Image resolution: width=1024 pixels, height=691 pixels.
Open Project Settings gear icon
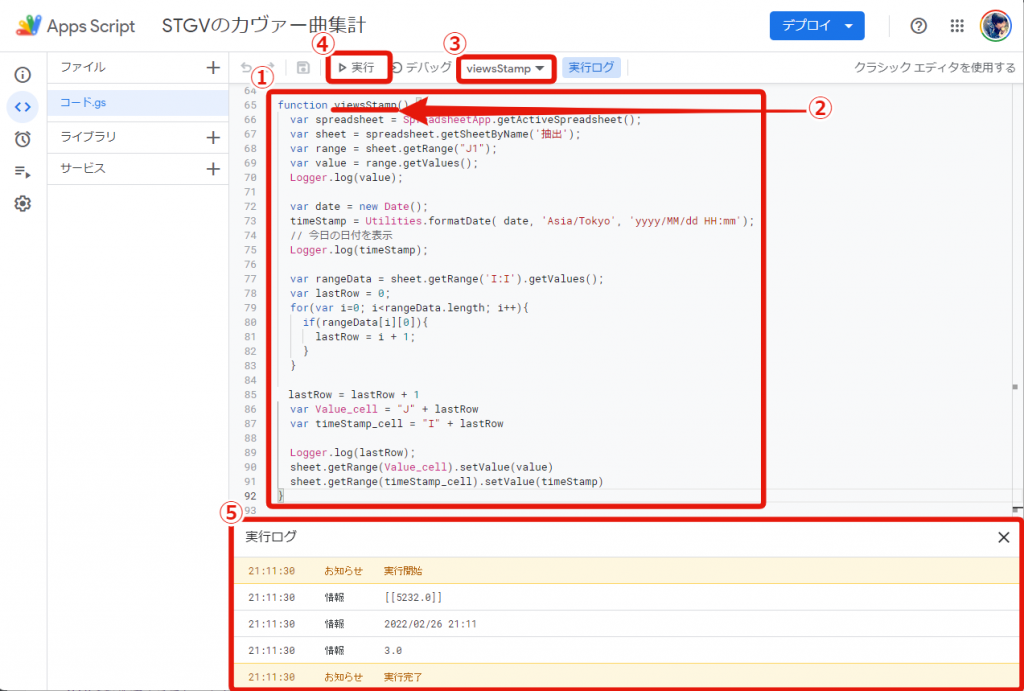coord(22,203)
